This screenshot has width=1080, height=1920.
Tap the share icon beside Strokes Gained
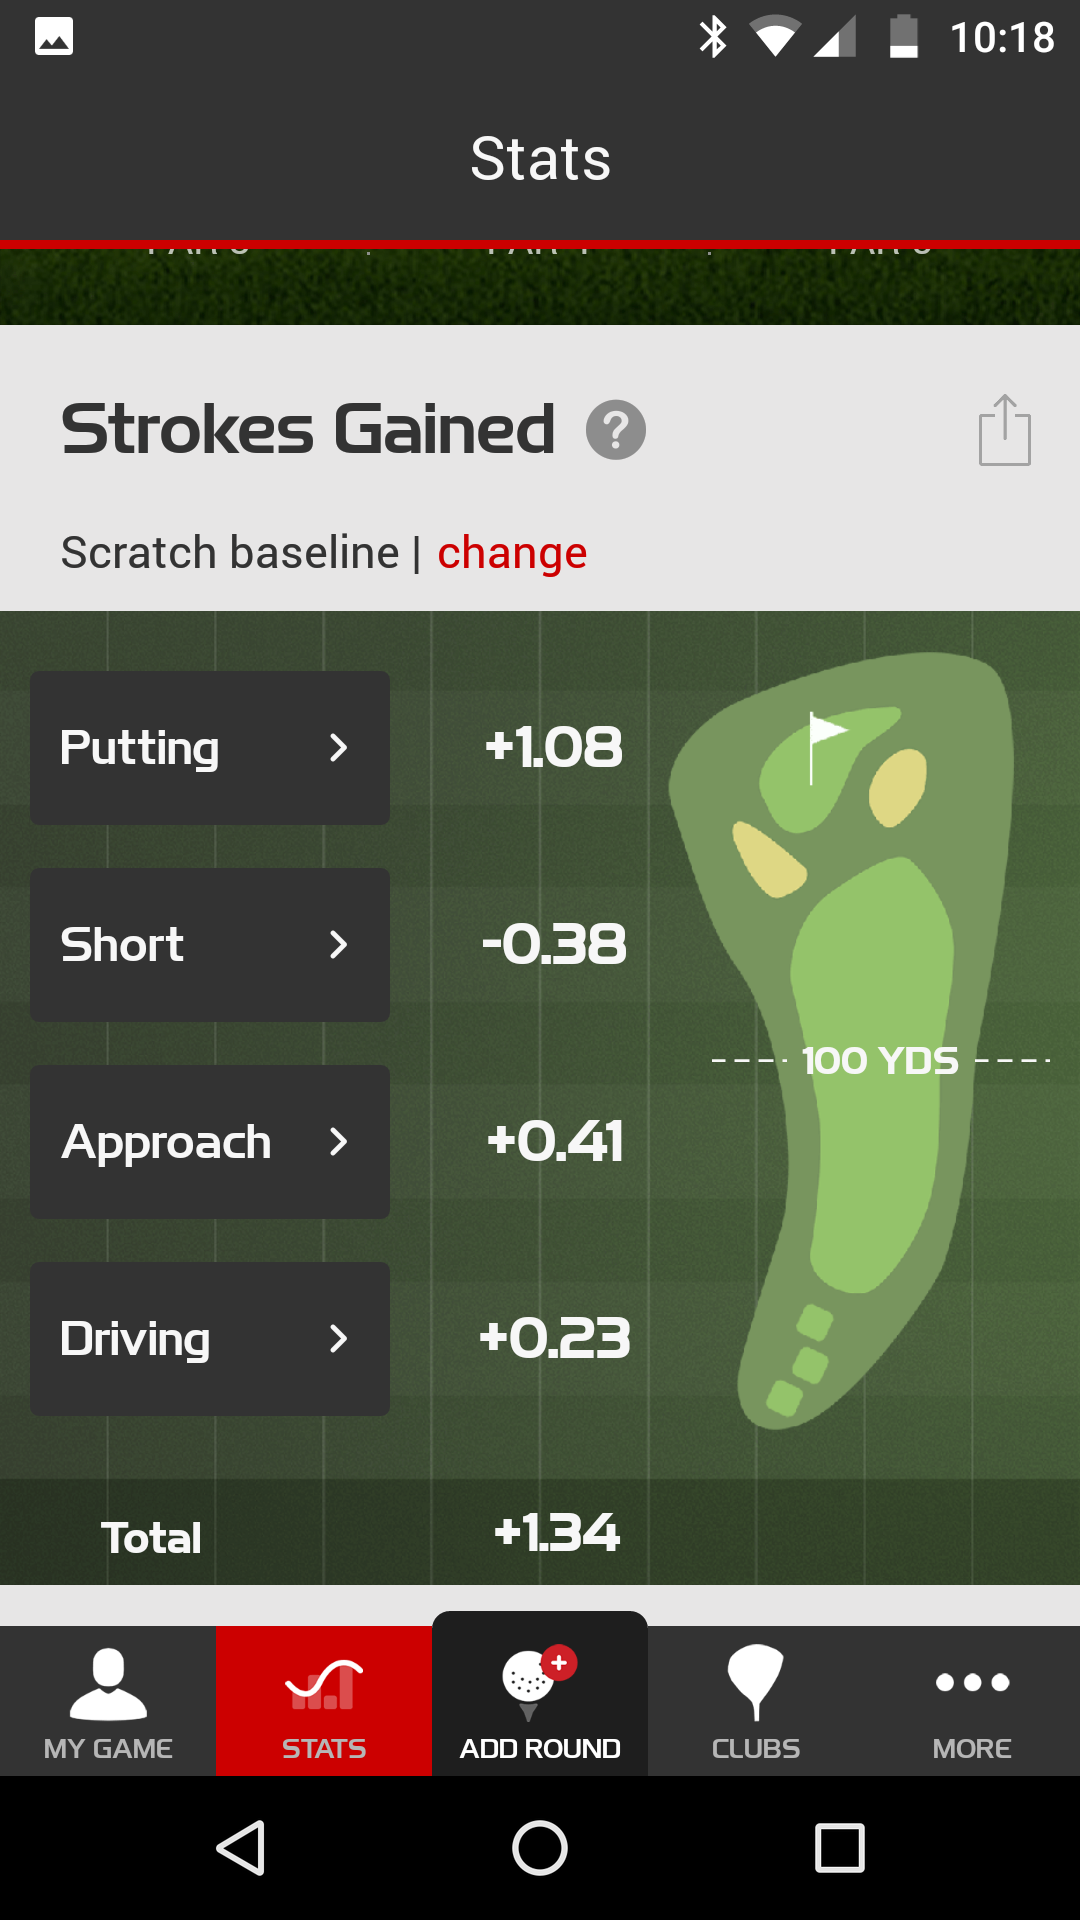1004,430
